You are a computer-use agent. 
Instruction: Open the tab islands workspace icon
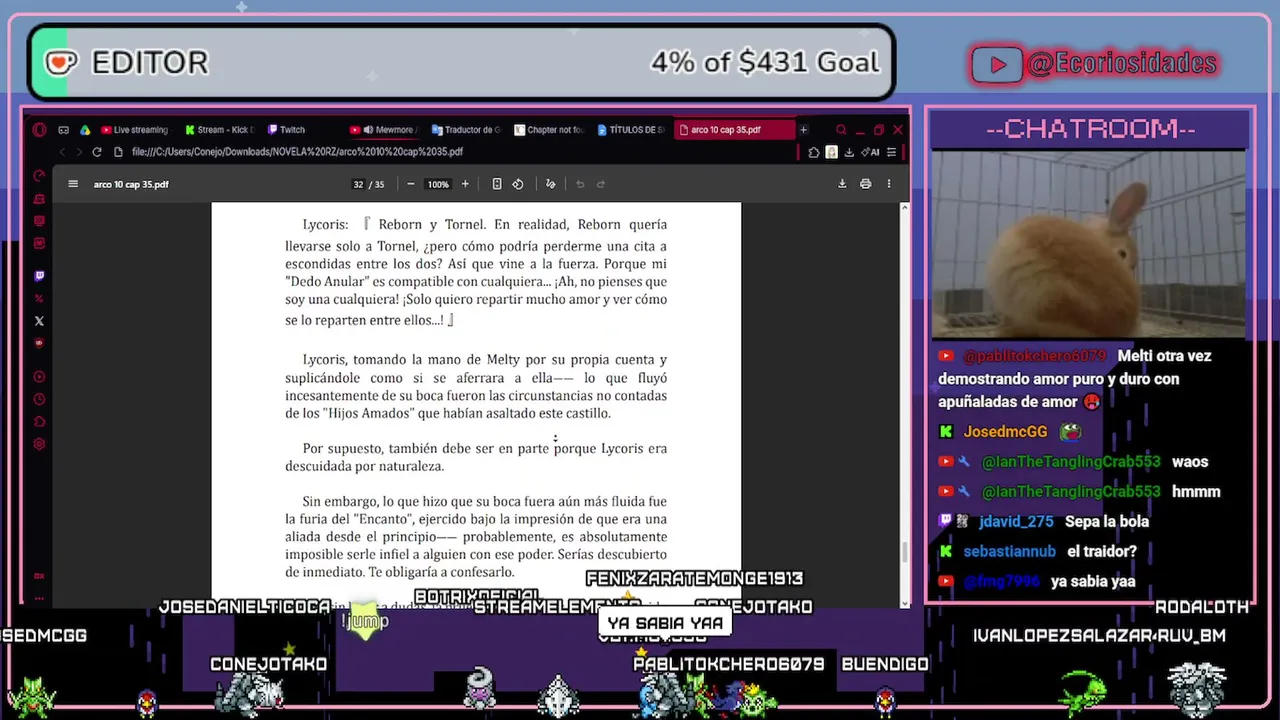coord(63,130)
